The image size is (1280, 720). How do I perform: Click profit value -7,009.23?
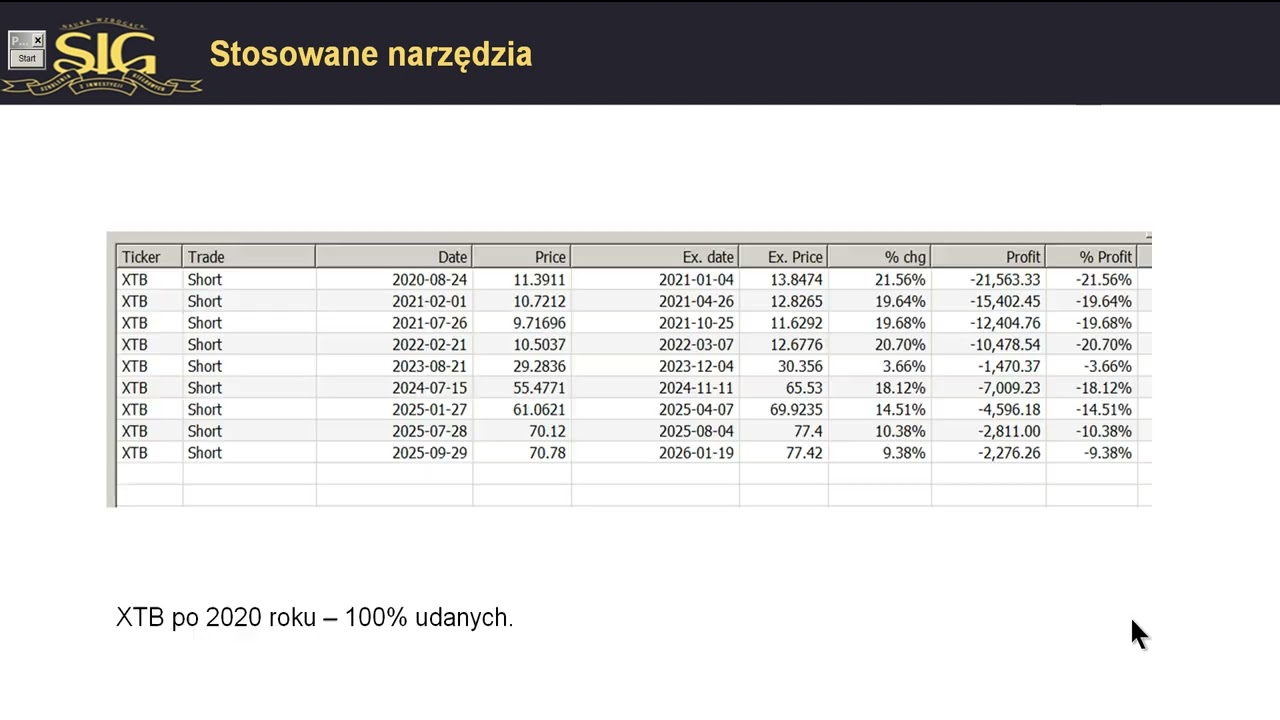(1009, 388)
